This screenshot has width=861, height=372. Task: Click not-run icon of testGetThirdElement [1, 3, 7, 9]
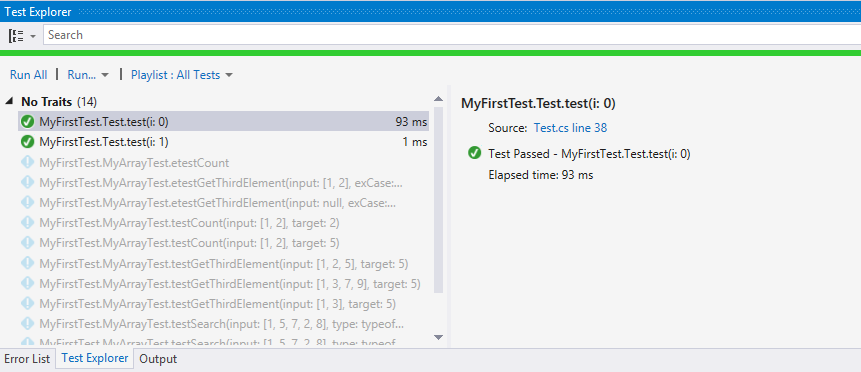click(27, 284)
